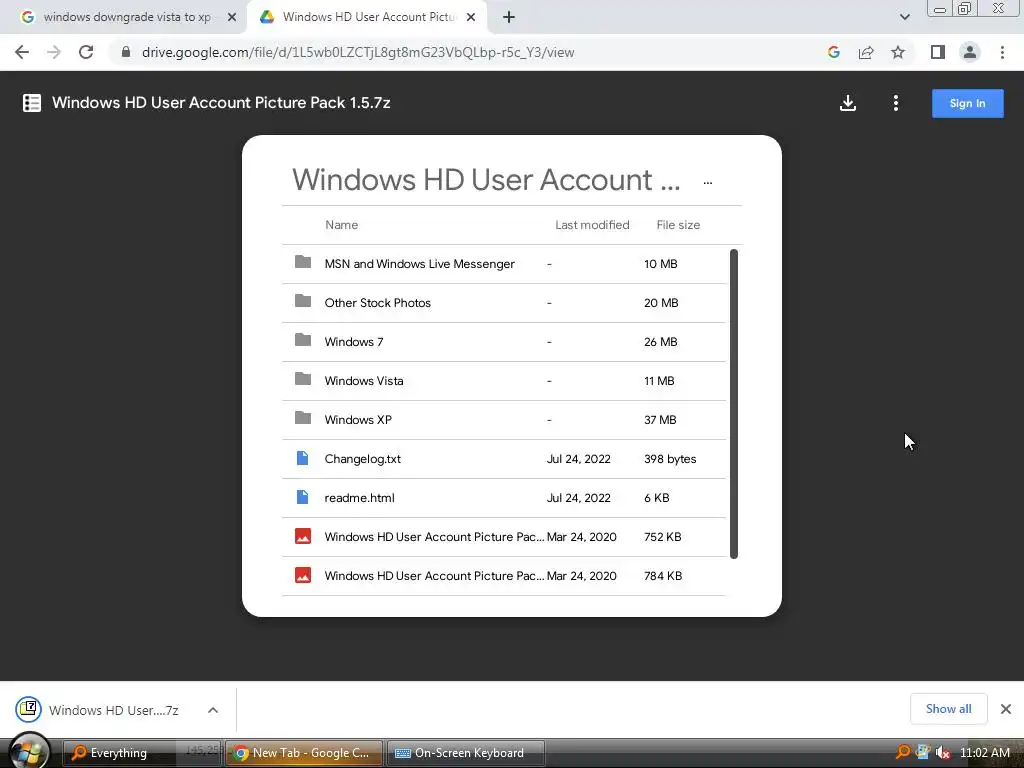Select the Windows HD User Account Picture tab
The image size is (1024, 768).
pyautogui.click(x=367, y=17)
